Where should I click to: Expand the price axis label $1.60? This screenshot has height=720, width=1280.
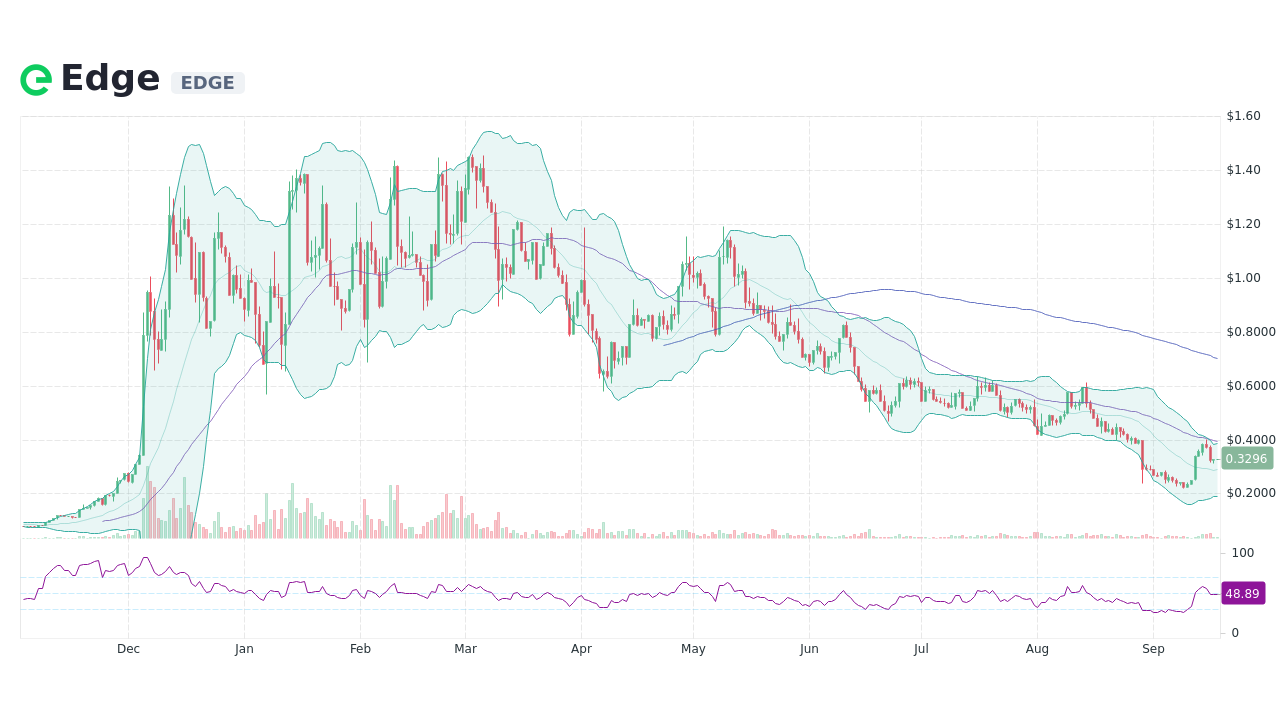pos(1243,115)
